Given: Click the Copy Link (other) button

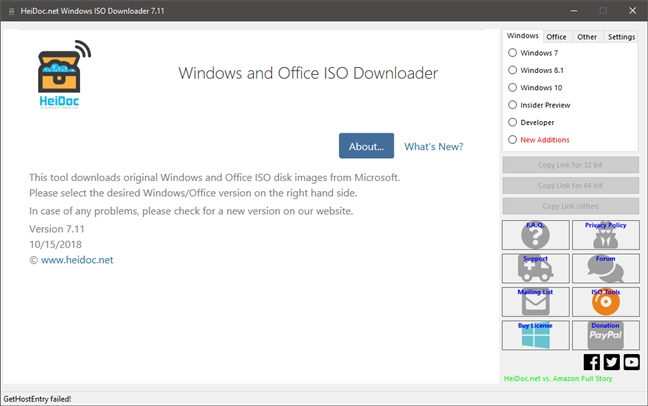Looking at the screenshot, I should coord(571,206).
